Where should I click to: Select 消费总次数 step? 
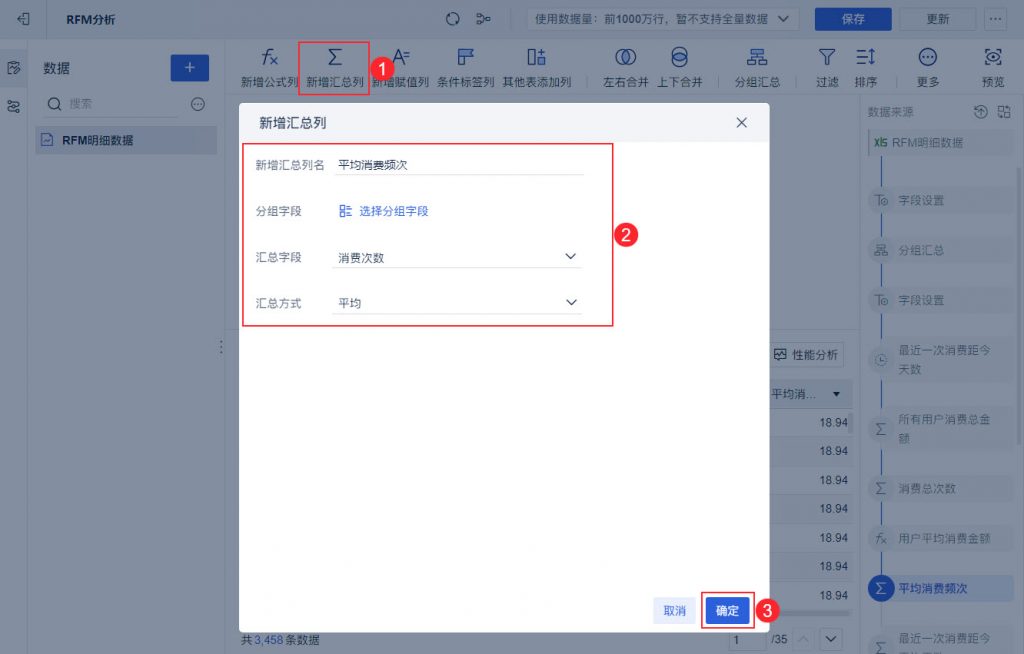940,489
